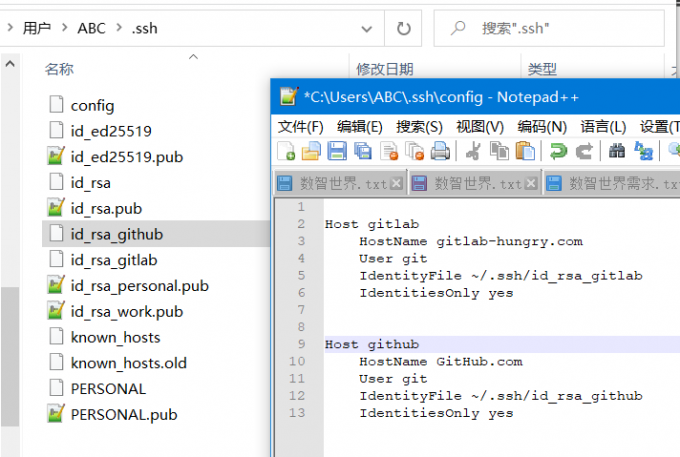Image resolution: width=680 pixels, height=457 pixels.
Task: Select the known_hosts file
Action: (x=115, y=337)
